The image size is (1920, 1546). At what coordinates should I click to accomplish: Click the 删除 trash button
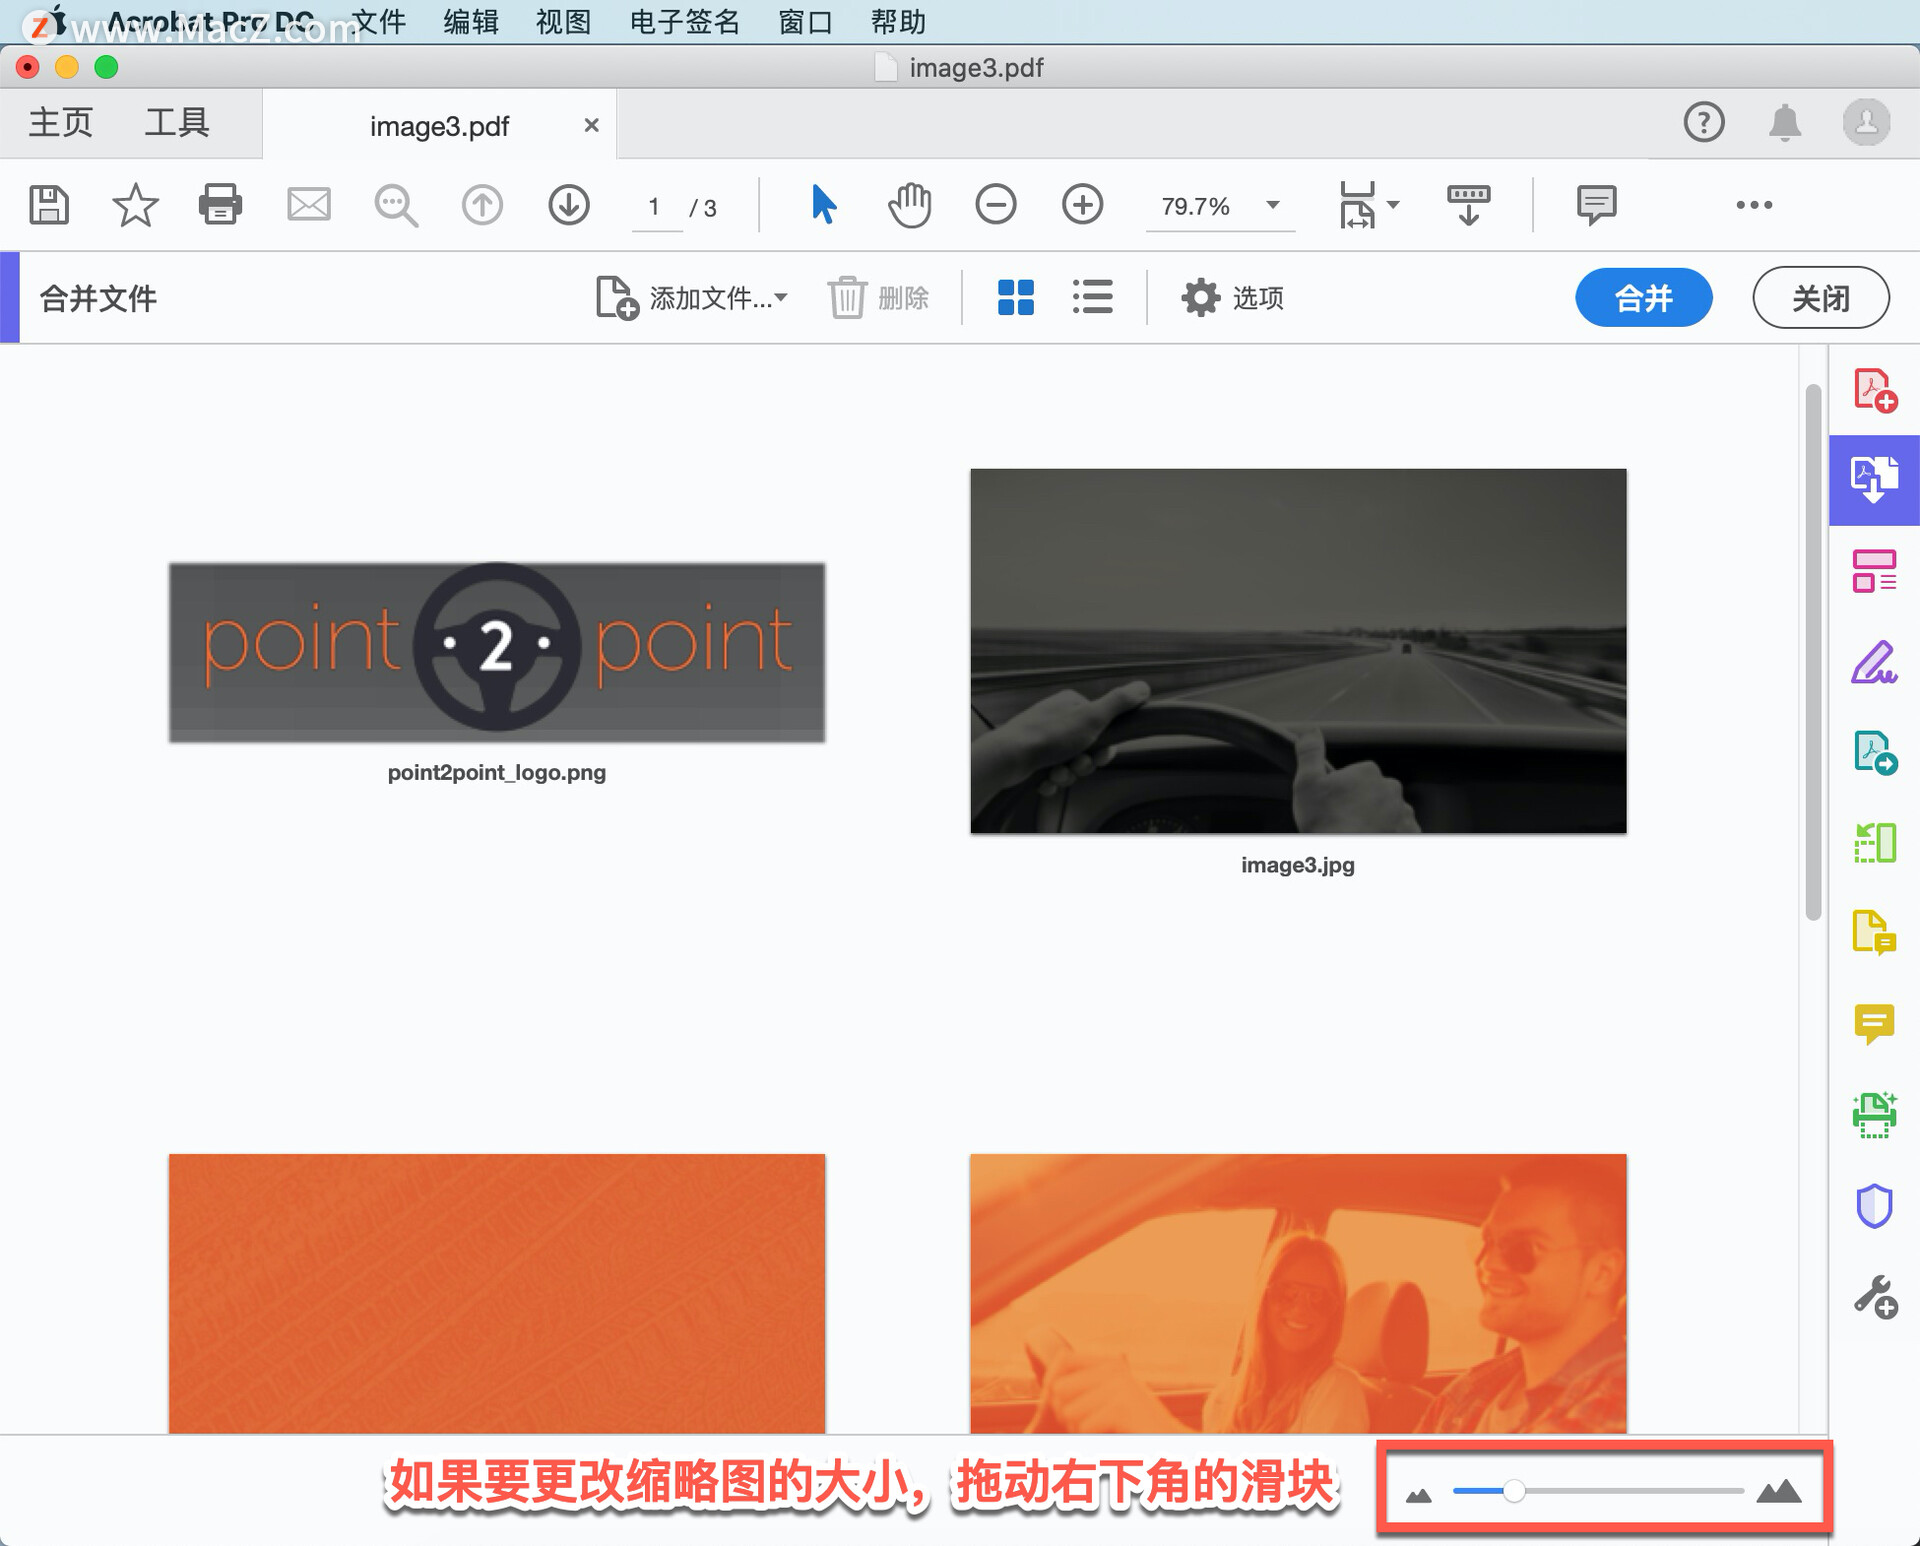878,297
